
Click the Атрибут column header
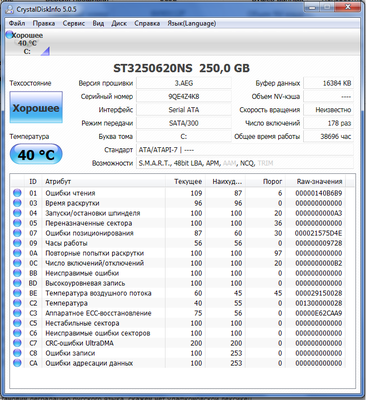103,182
